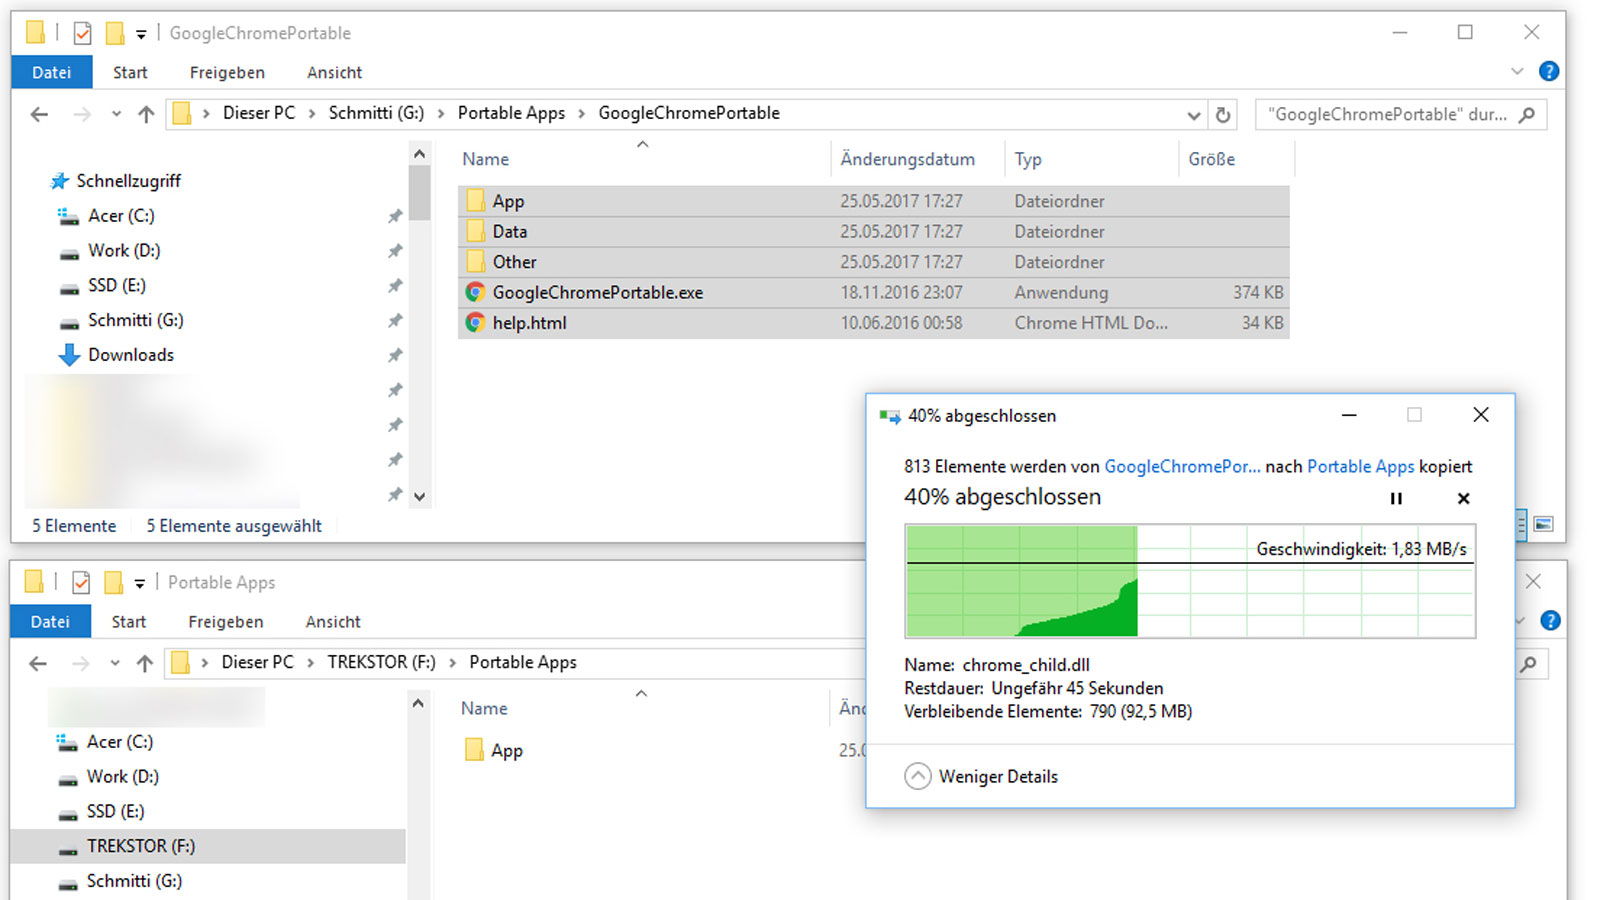Collapse the ribbon using the chevron
Image resolution: width=1600 pixels, height=900 pixels.
click(1518, 71)
